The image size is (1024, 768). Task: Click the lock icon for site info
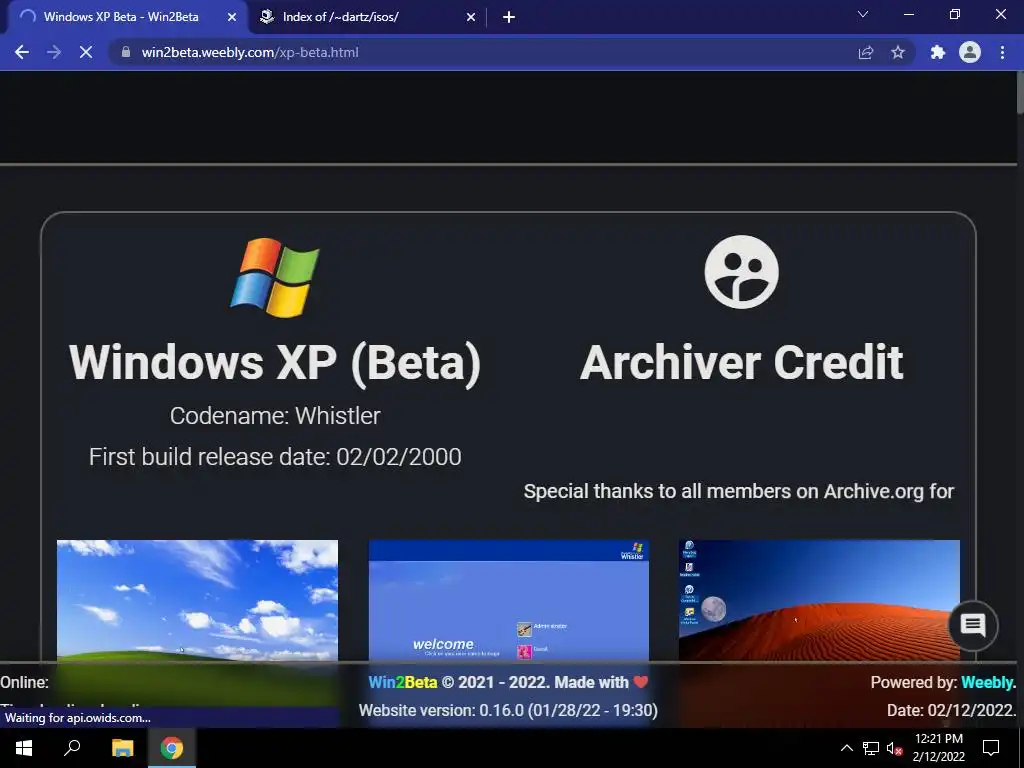pos(126,52)
